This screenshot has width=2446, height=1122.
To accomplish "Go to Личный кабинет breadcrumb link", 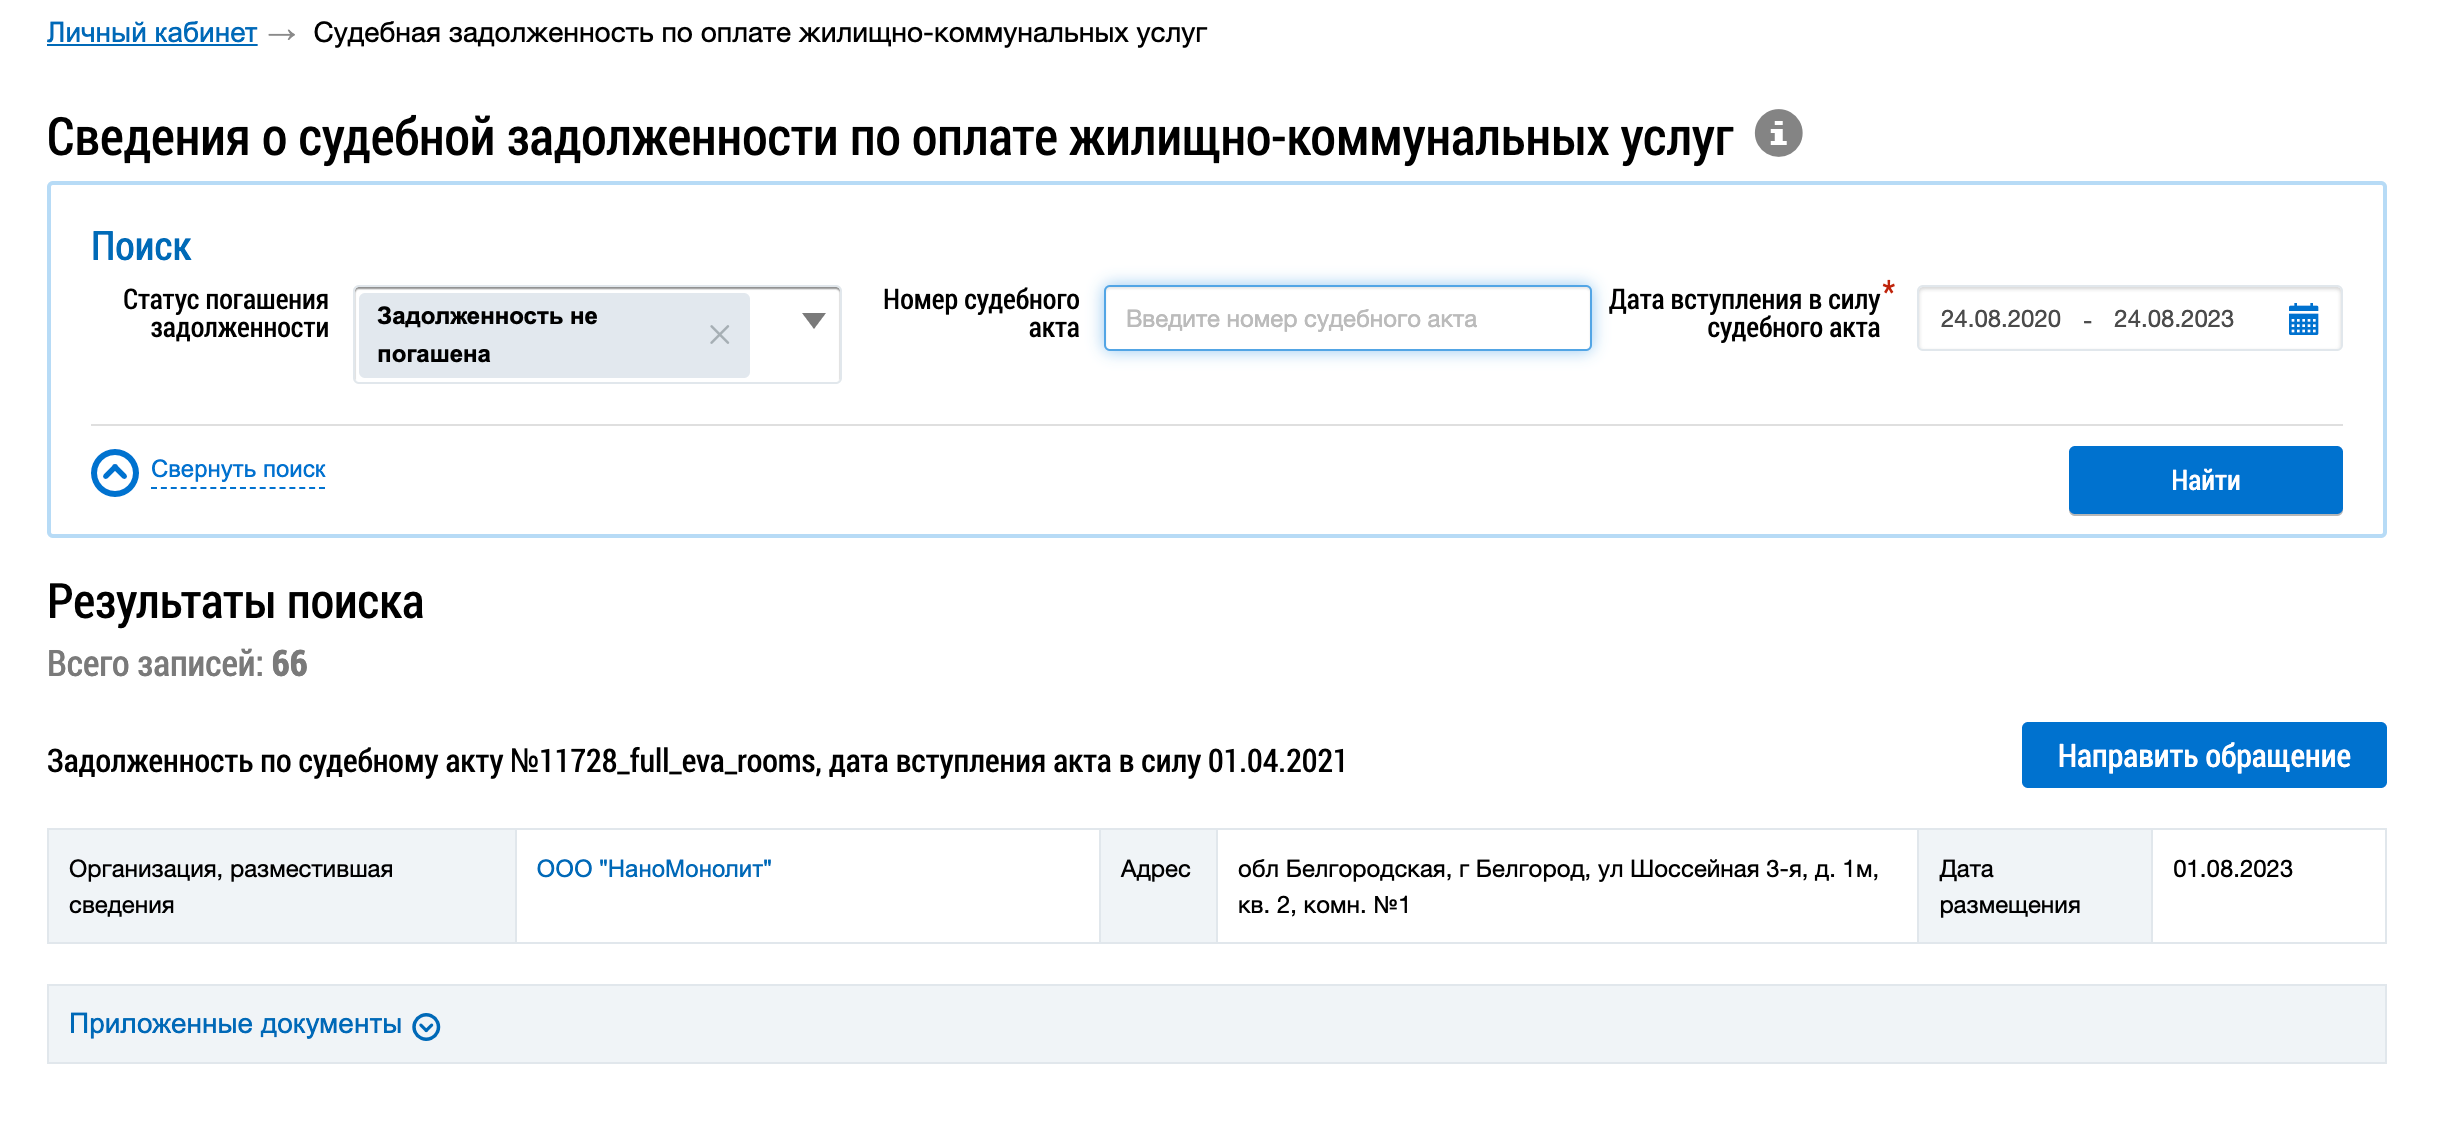I will pos(152,33).
